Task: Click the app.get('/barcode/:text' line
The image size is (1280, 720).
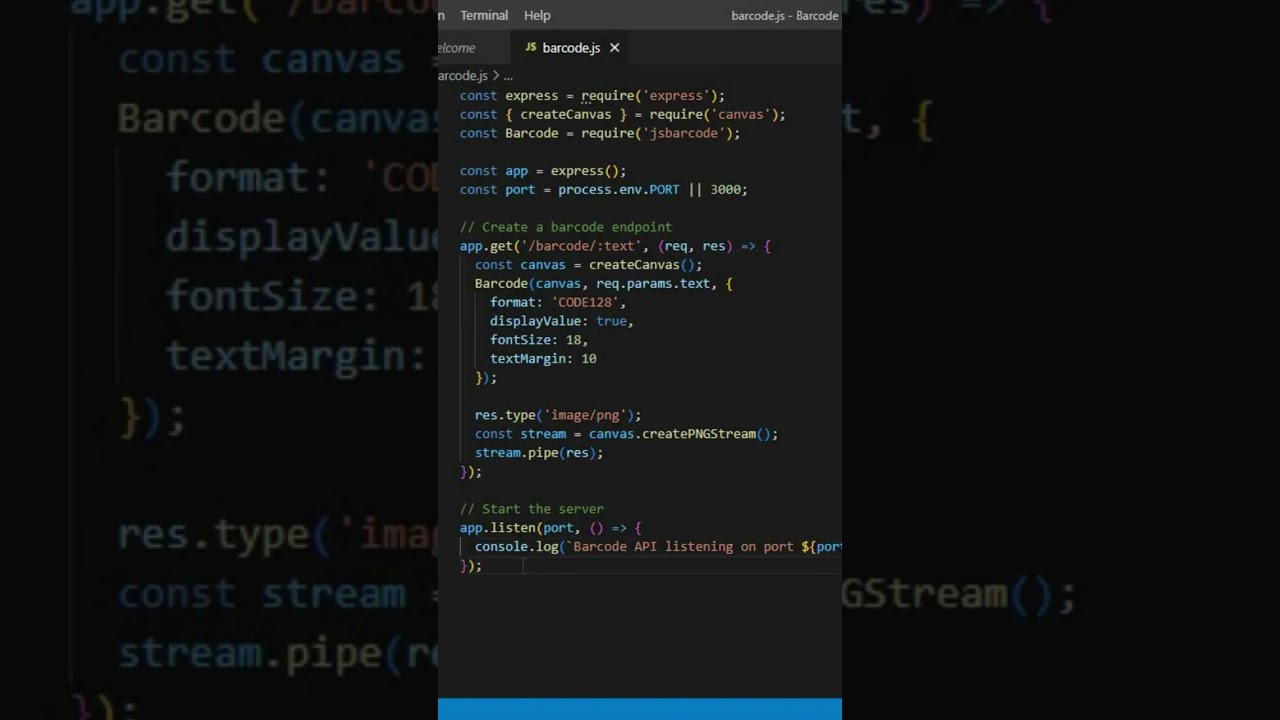Action: (x=615, y=246)
